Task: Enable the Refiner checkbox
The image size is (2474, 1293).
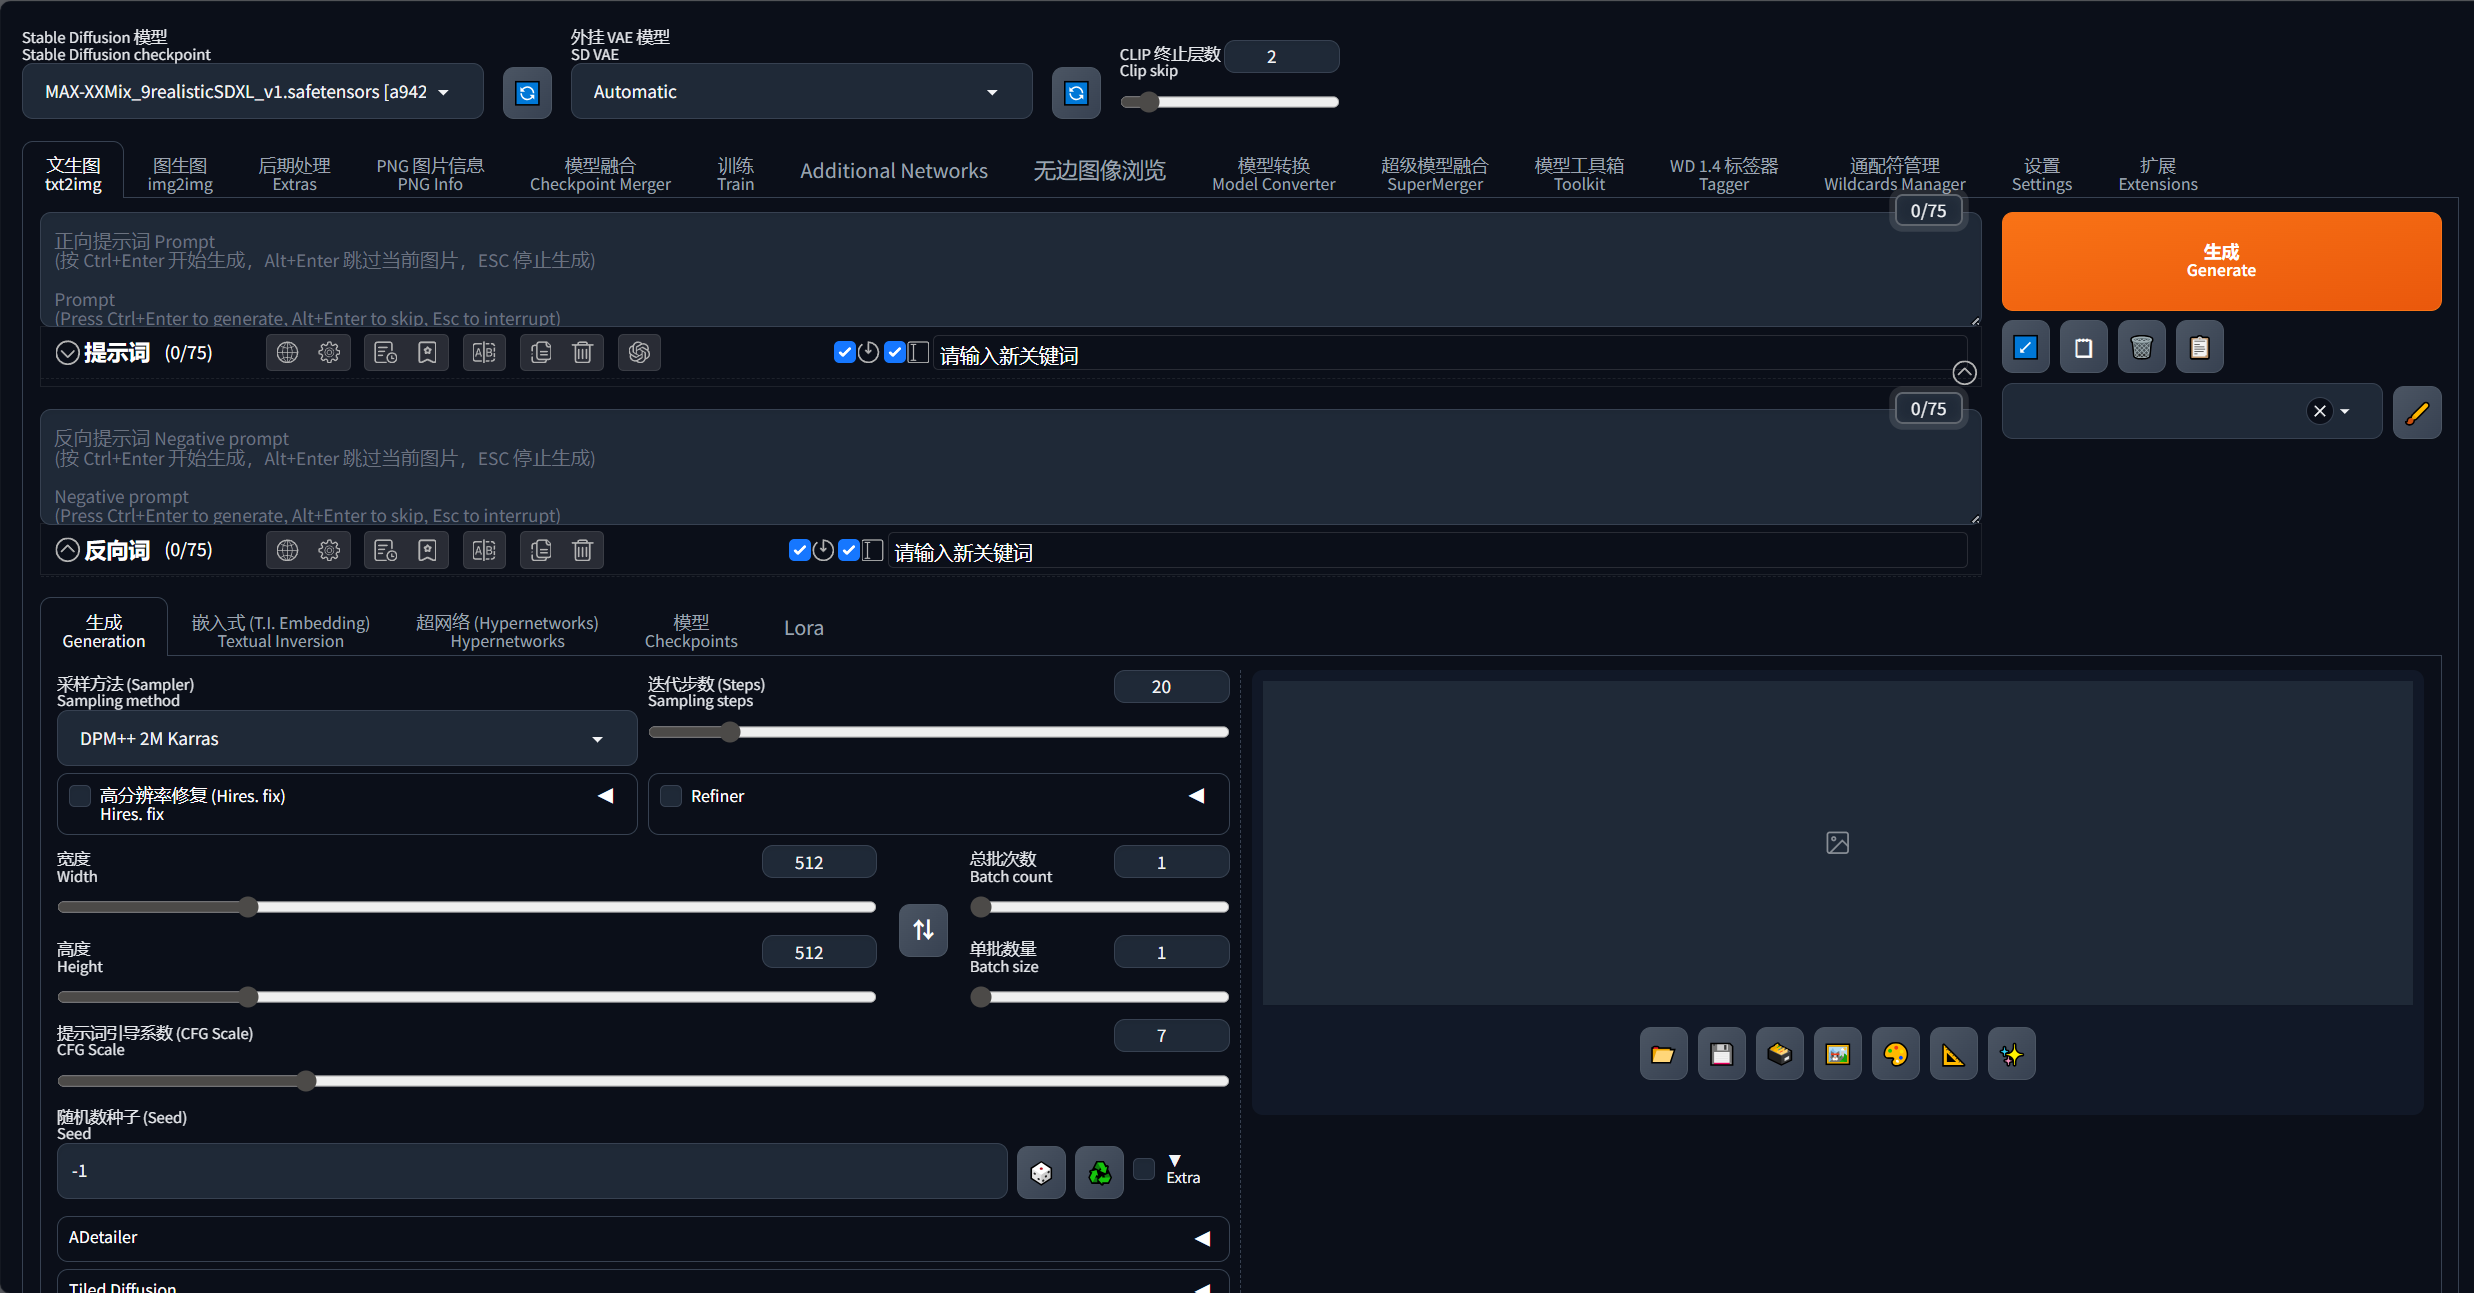Action: click(x=671, y=796)
